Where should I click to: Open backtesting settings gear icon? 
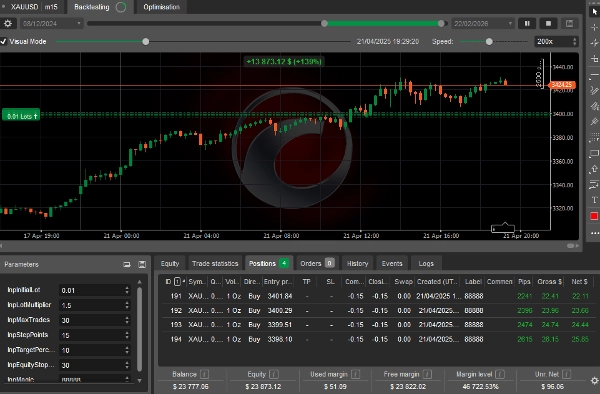(x=8, y=23)
